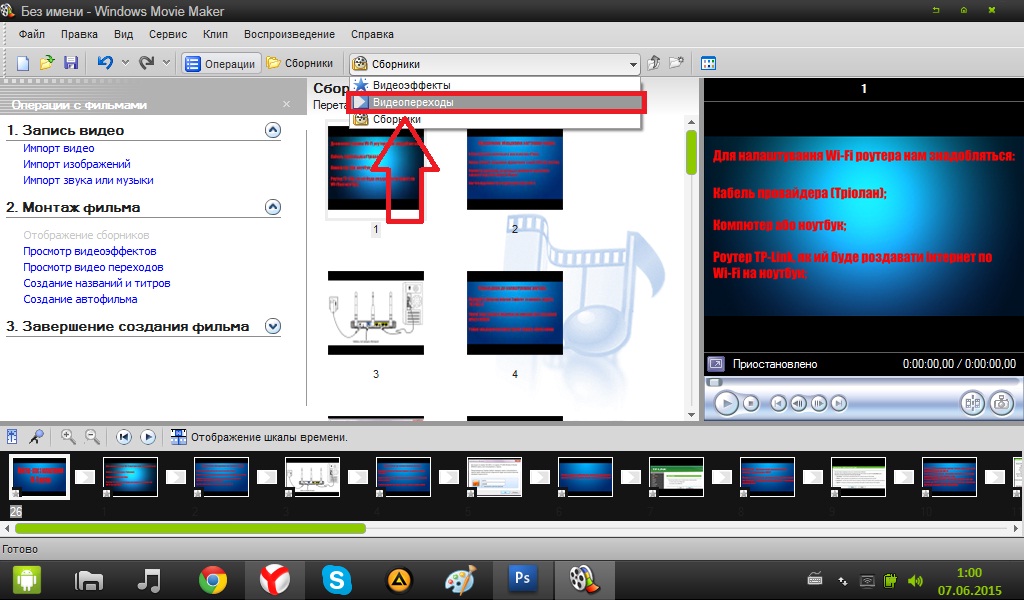Zoom out timeline magnifier icon
This screenshot has width=1024, height=600.
(92, 437)
